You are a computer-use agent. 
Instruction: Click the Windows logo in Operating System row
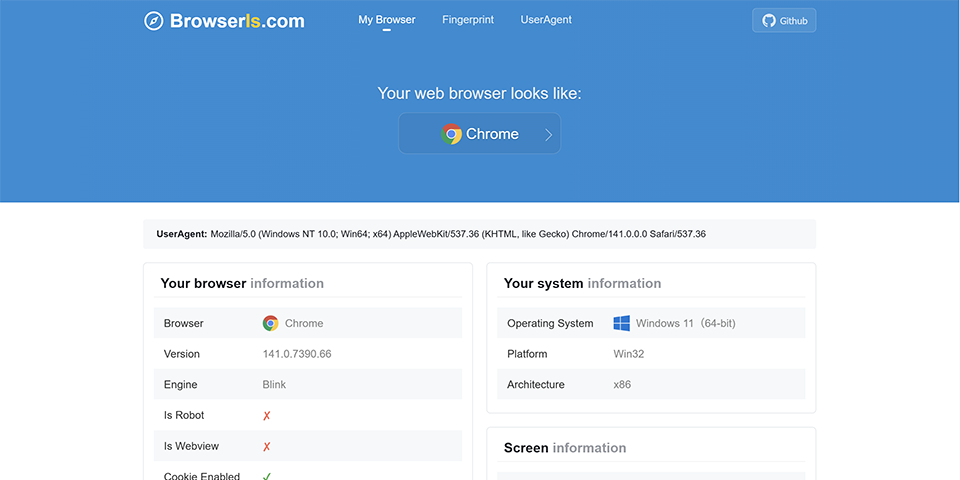[x=621, y=323]
